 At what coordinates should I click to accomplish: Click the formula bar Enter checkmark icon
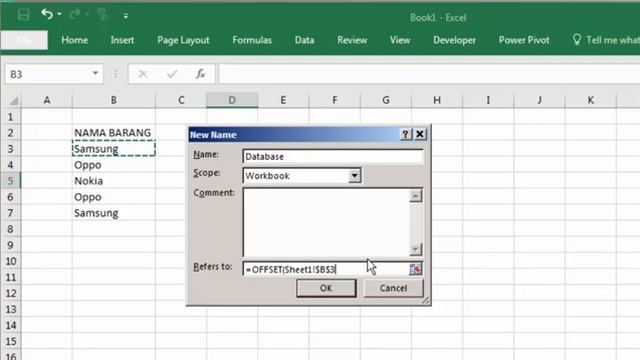172,74
